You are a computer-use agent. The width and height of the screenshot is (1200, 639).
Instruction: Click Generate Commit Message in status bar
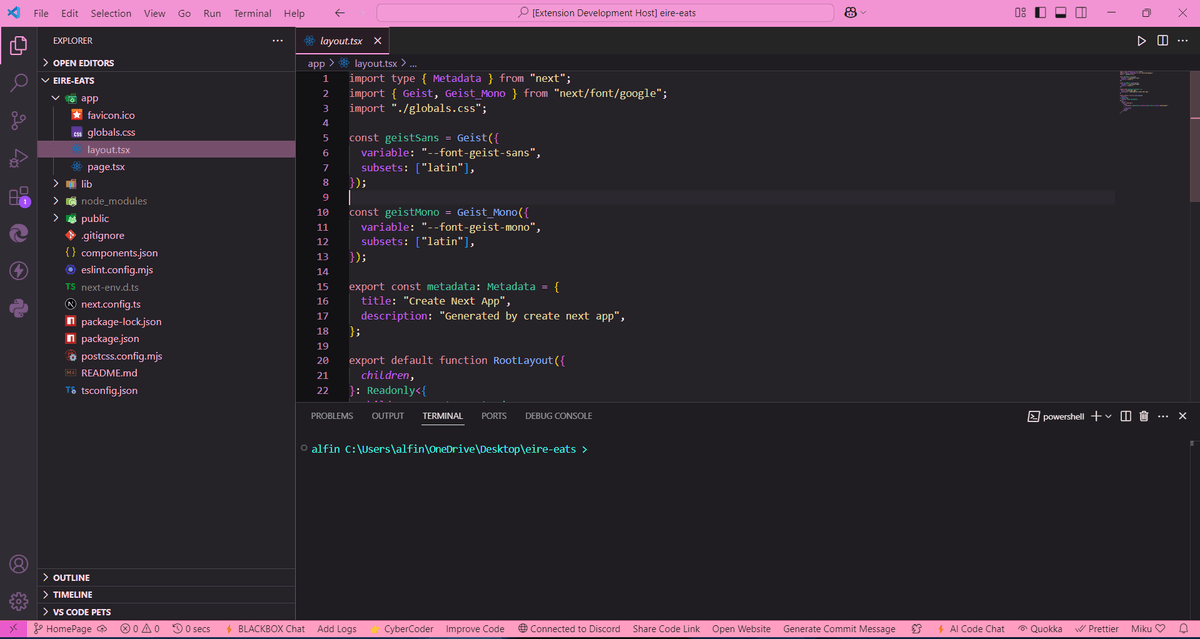tap(839, 629)
